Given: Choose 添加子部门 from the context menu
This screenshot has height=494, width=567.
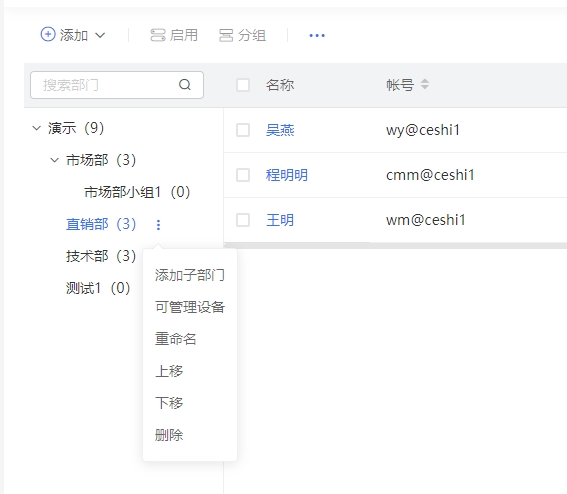Looking at the screenshot, I should [x=190, y=275].
